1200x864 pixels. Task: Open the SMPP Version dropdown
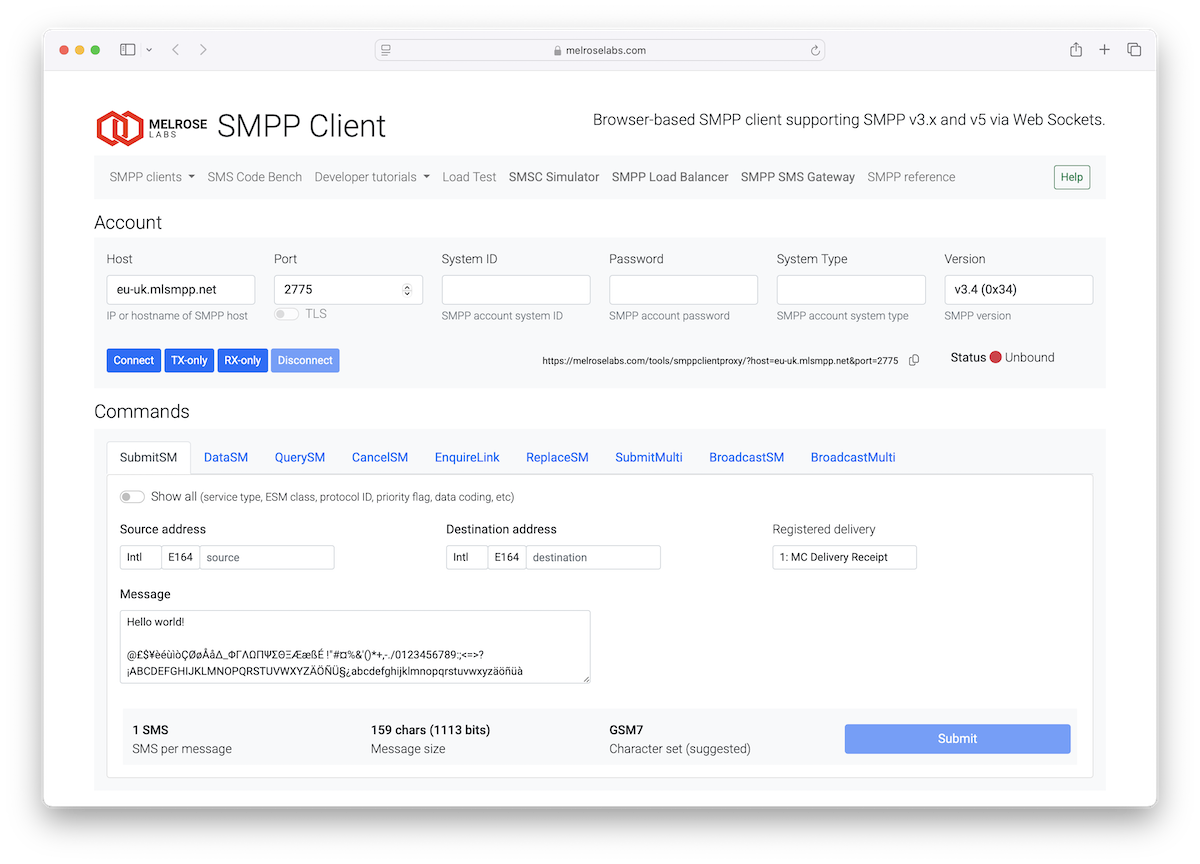point(1018,289)
